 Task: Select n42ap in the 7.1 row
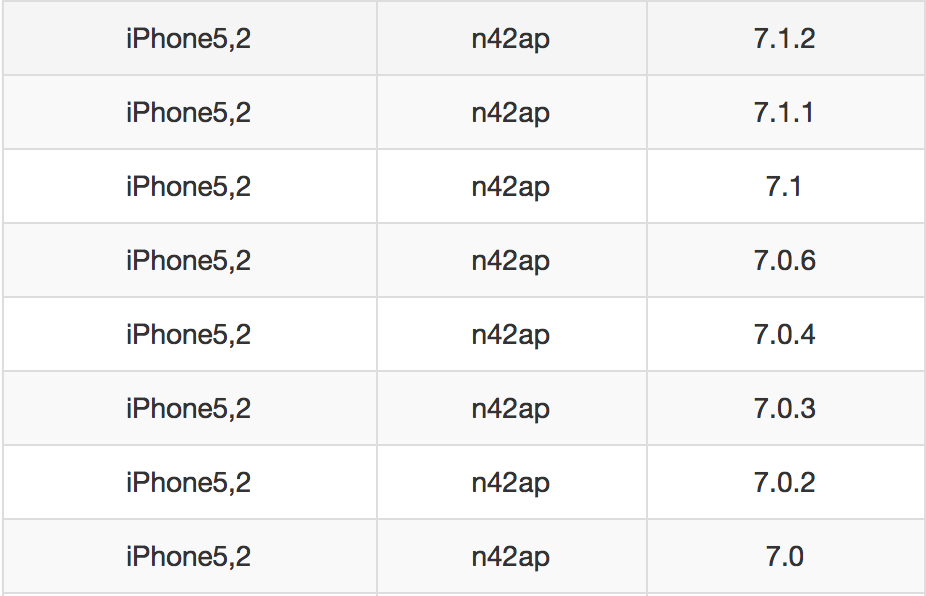[511, 188]
